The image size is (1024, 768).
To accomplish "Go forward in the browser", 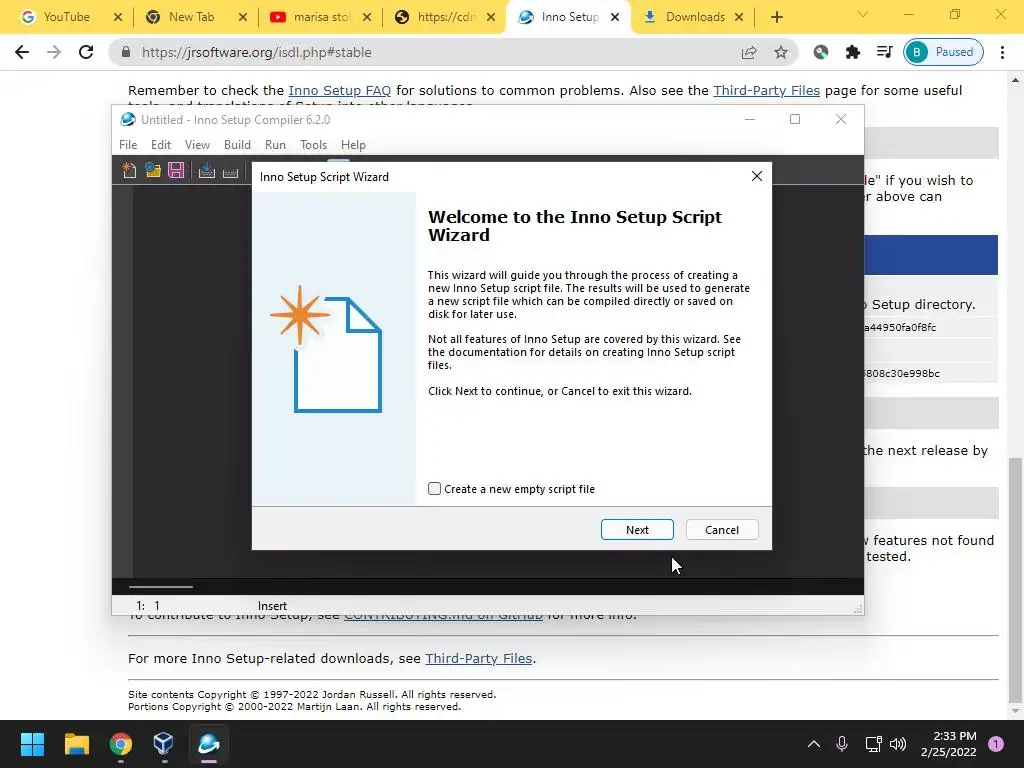I will pyautogui.click(x=54, y=52).
